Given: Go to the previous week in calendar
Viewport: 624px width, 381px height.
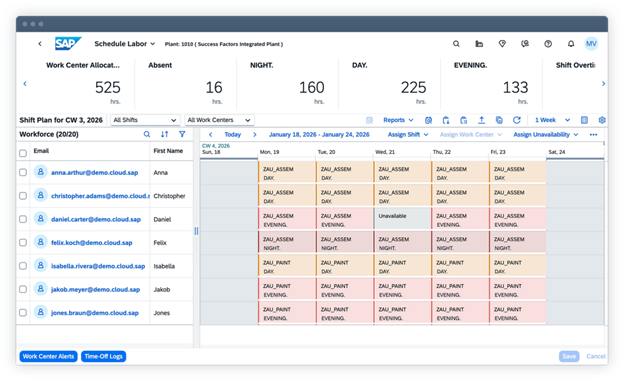Looking at the screenshot, I should pos(211,135).
